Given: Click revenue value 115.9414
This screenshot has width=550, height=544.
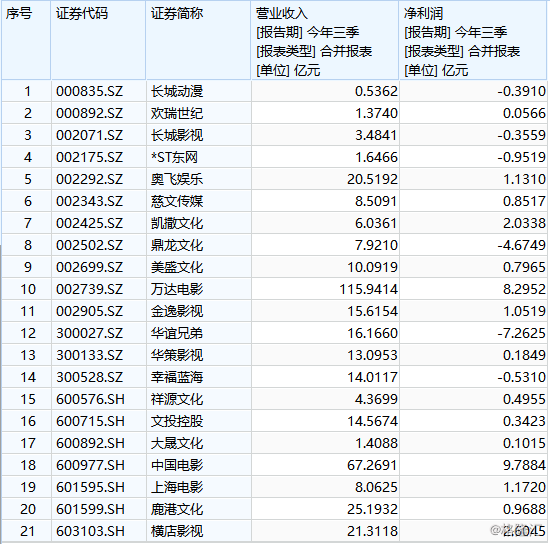Looking at the screenshot, I should point(325,289).
